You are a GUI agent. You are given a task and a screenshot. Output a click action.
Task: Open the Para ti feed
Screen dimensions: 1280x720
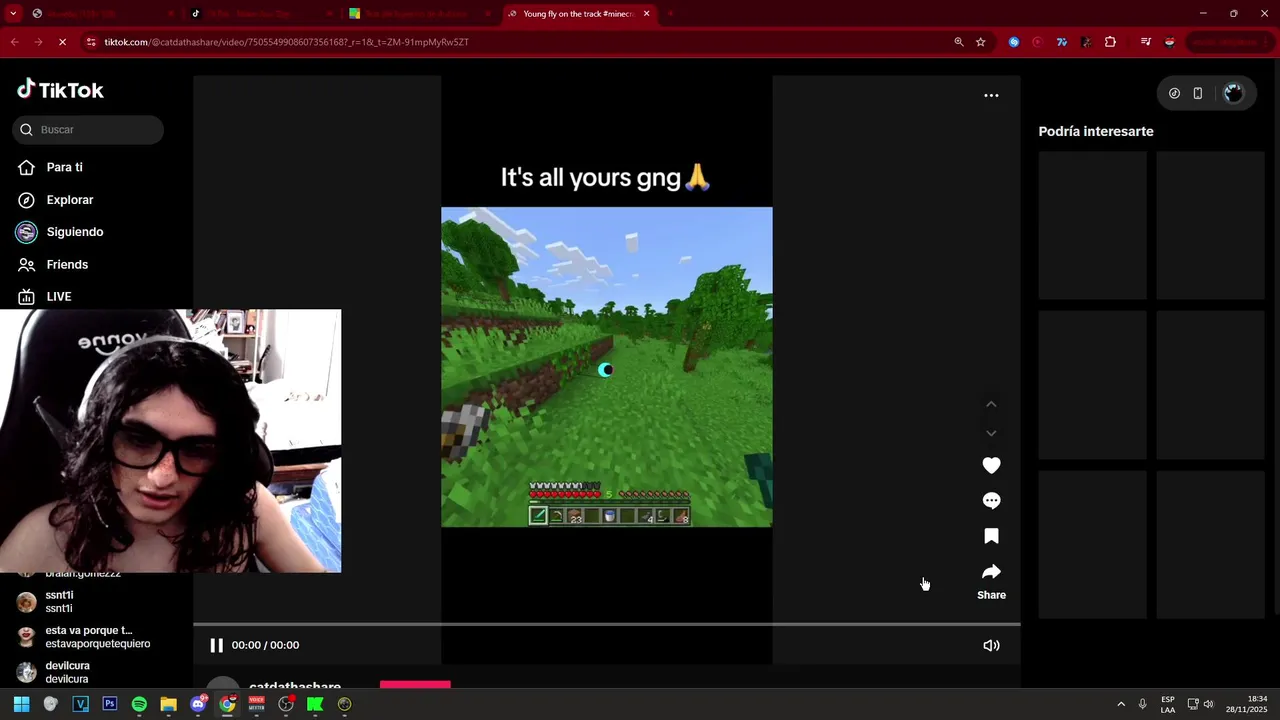(64, 167)
